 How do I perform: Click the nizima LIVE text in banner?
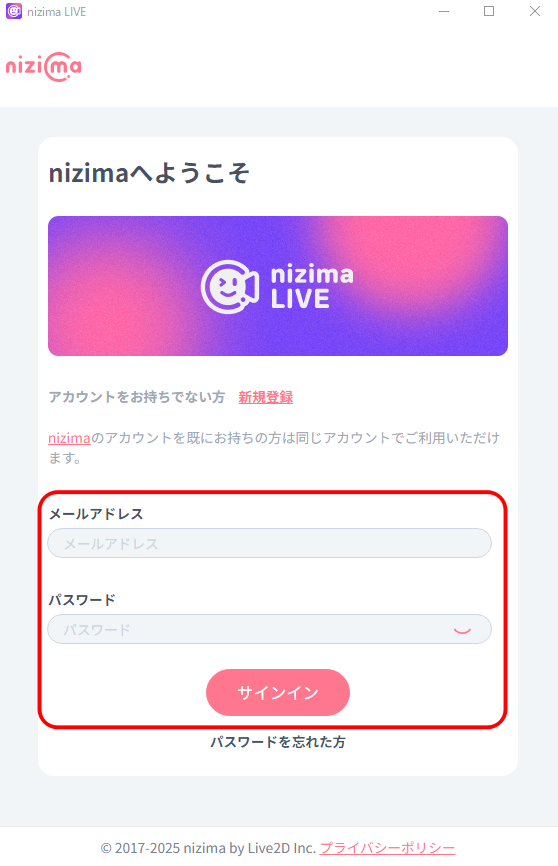312,287
